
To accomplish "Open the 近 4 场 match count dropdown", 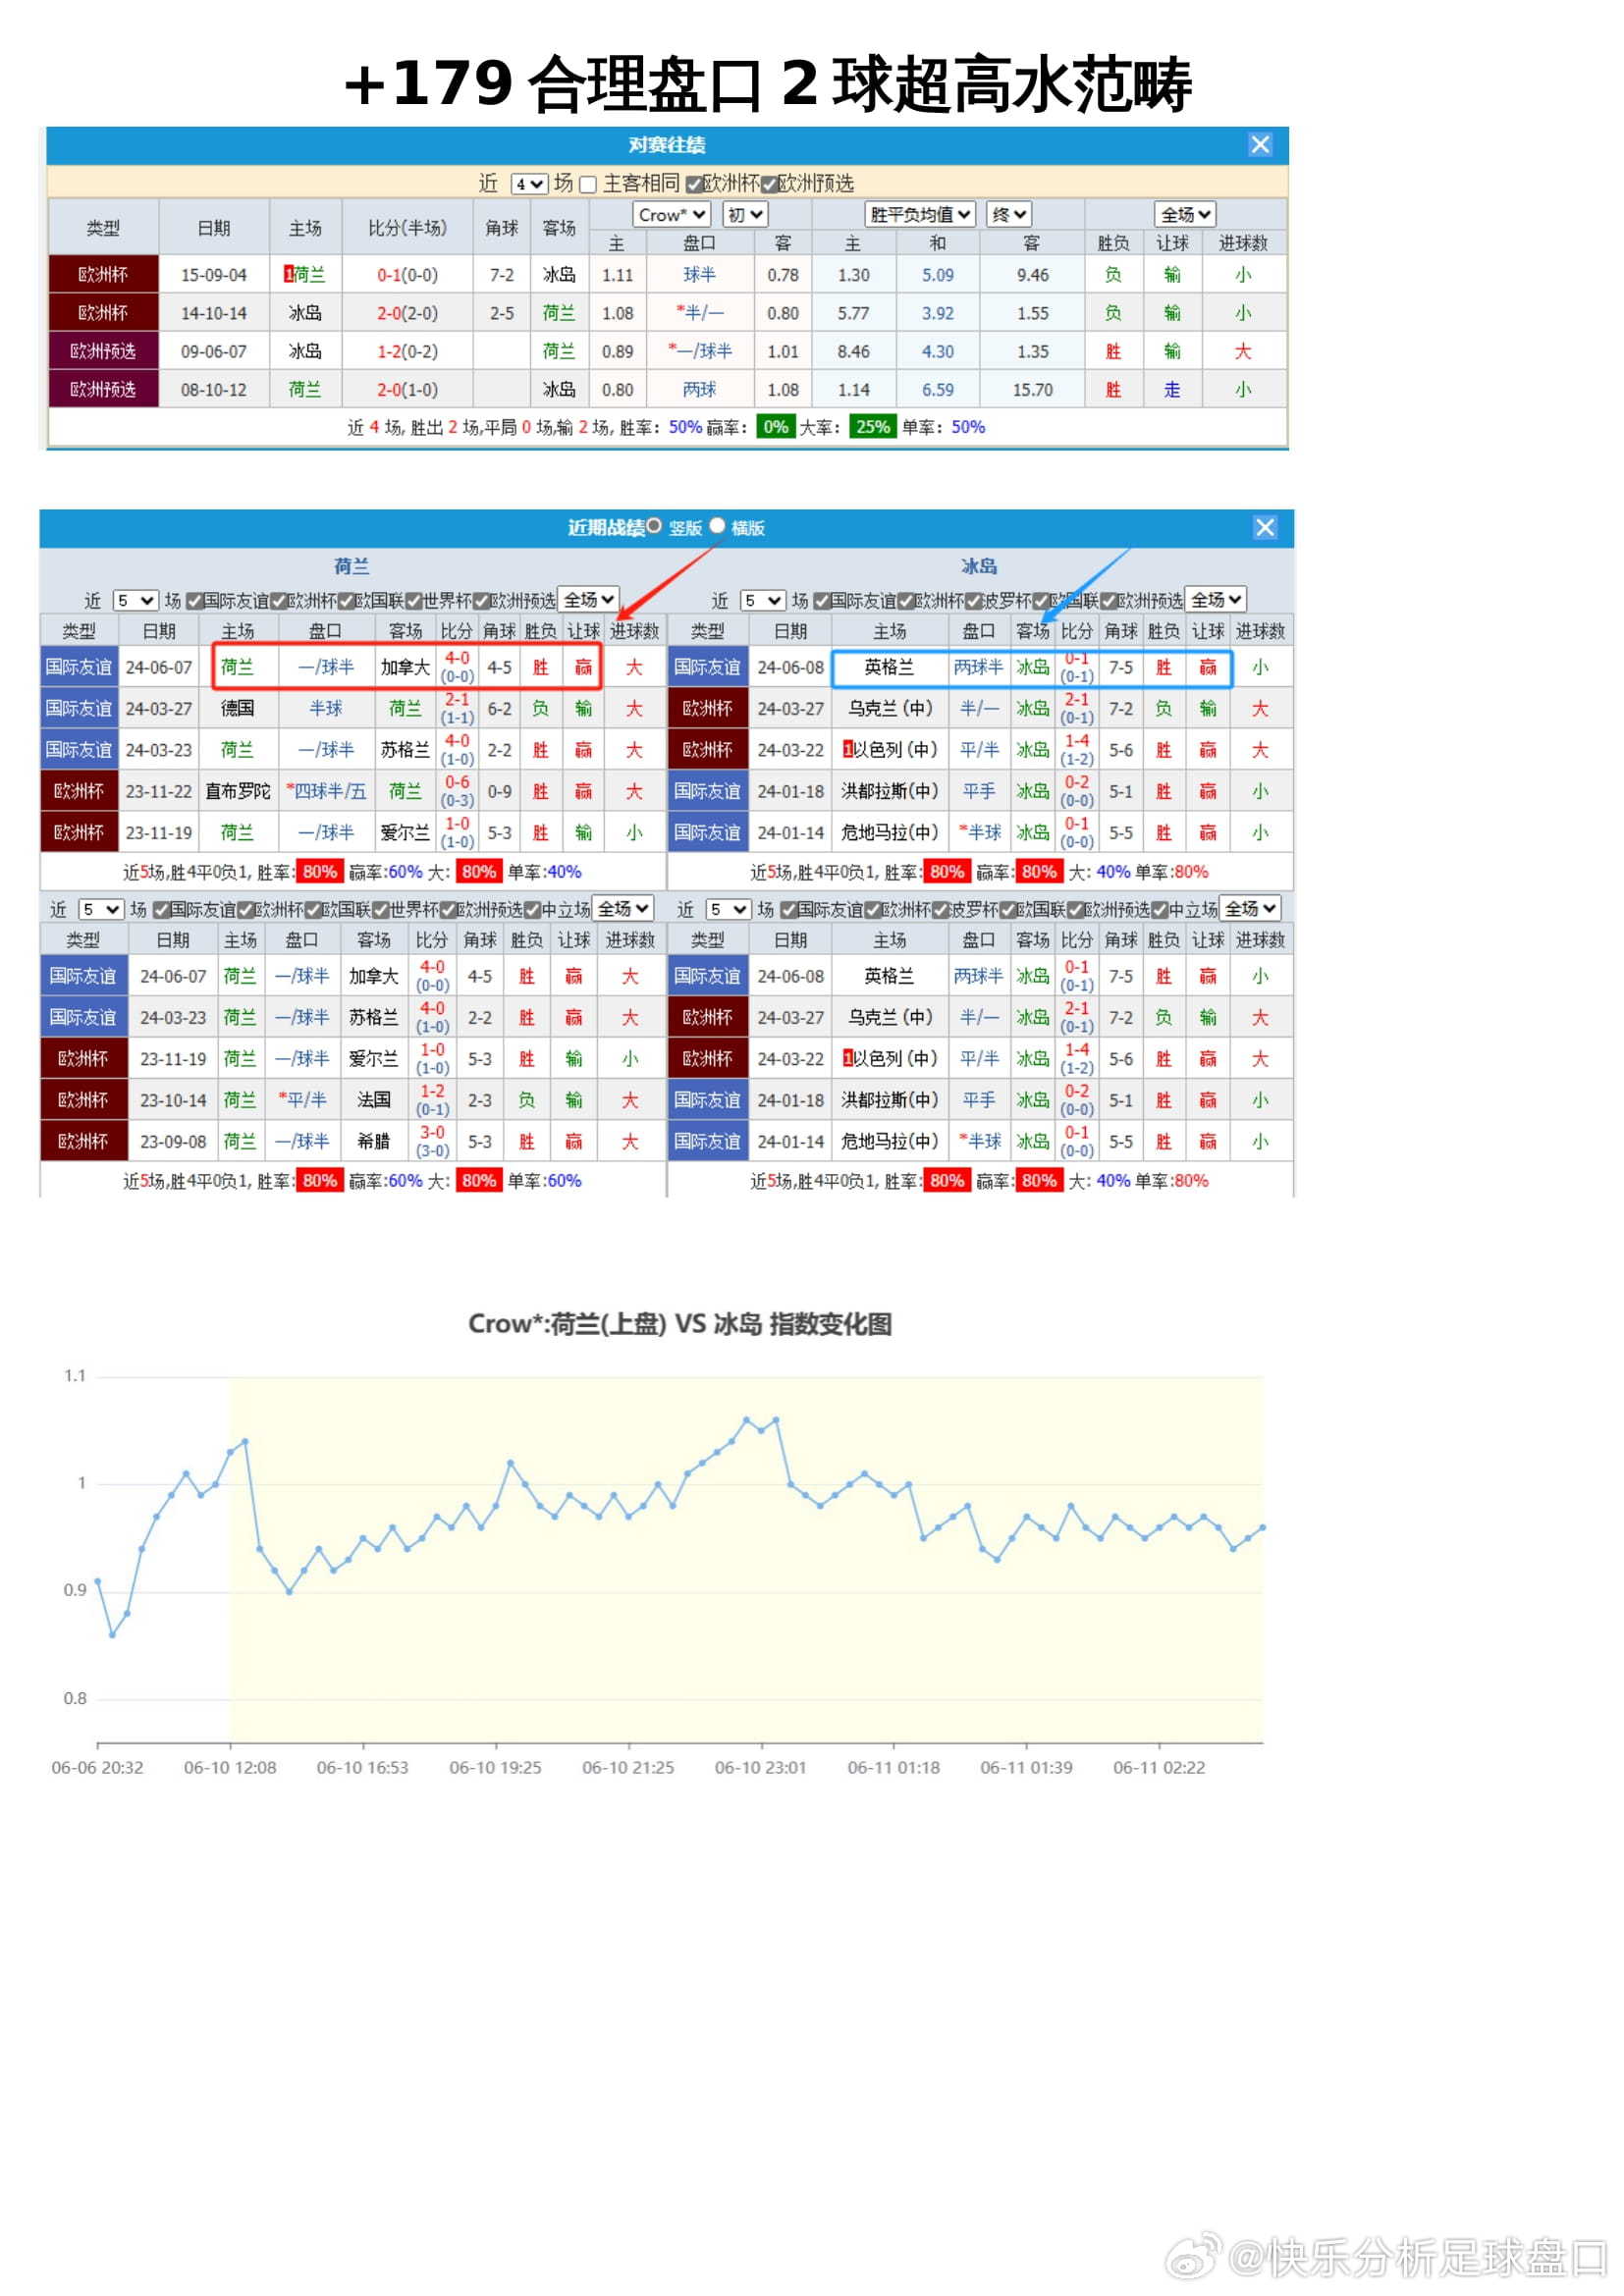I will coord(529,184).
